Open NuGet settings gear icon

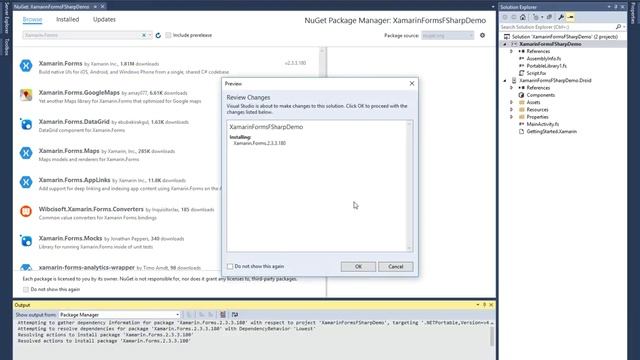click(482, 36)
